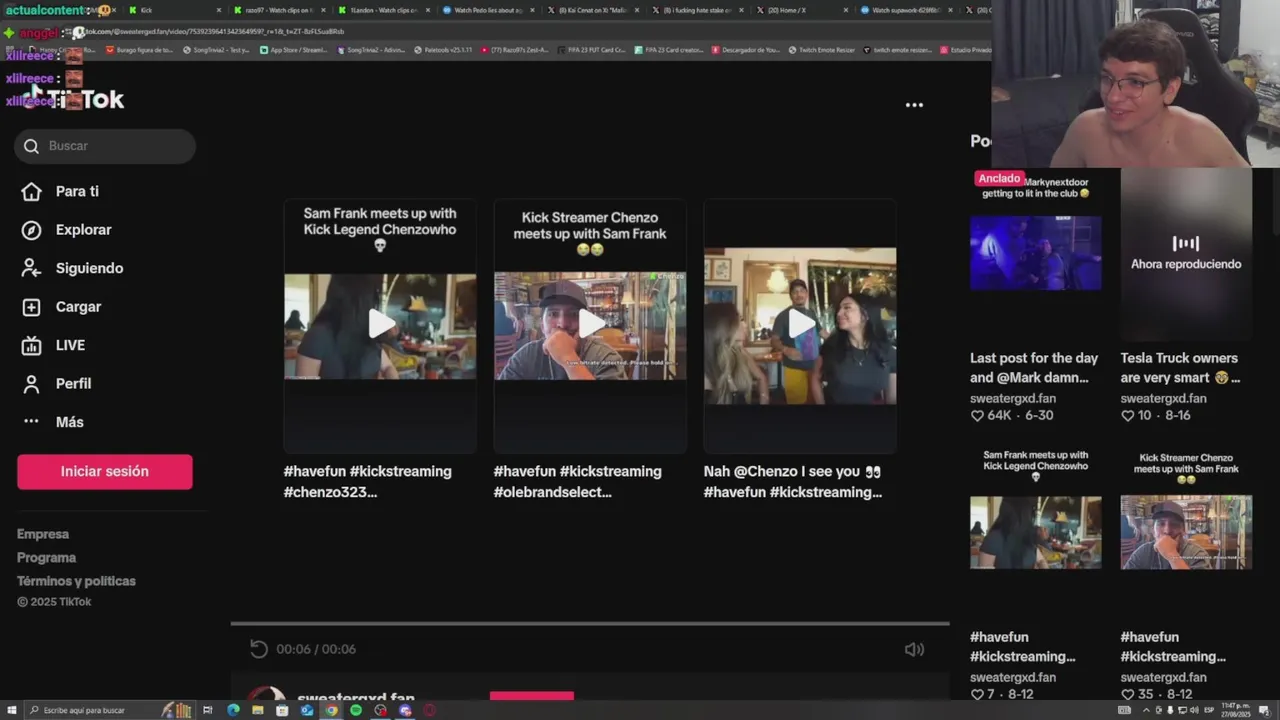Viewport: 1280px width, 720px height.
Task: Open Task View in the taskbar
Action: coord(208,710)
